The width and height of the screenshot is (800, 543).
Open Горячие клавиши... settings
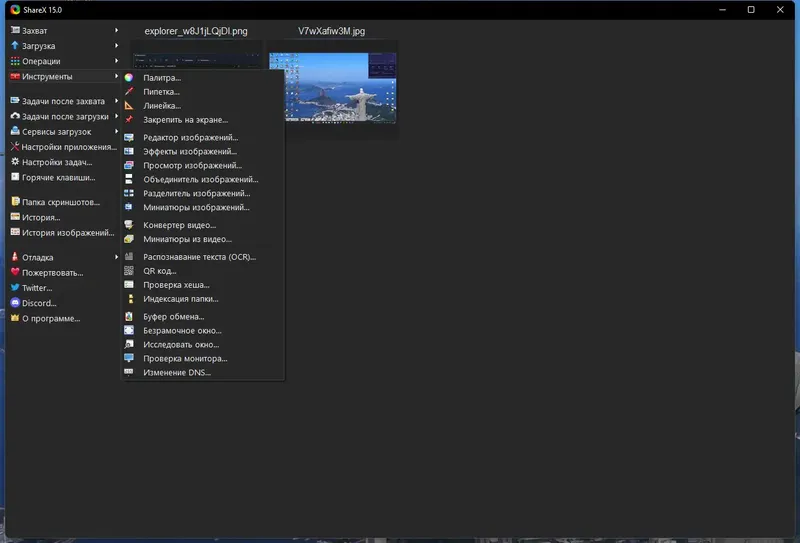pyautogui.click(x=64, y=178)
